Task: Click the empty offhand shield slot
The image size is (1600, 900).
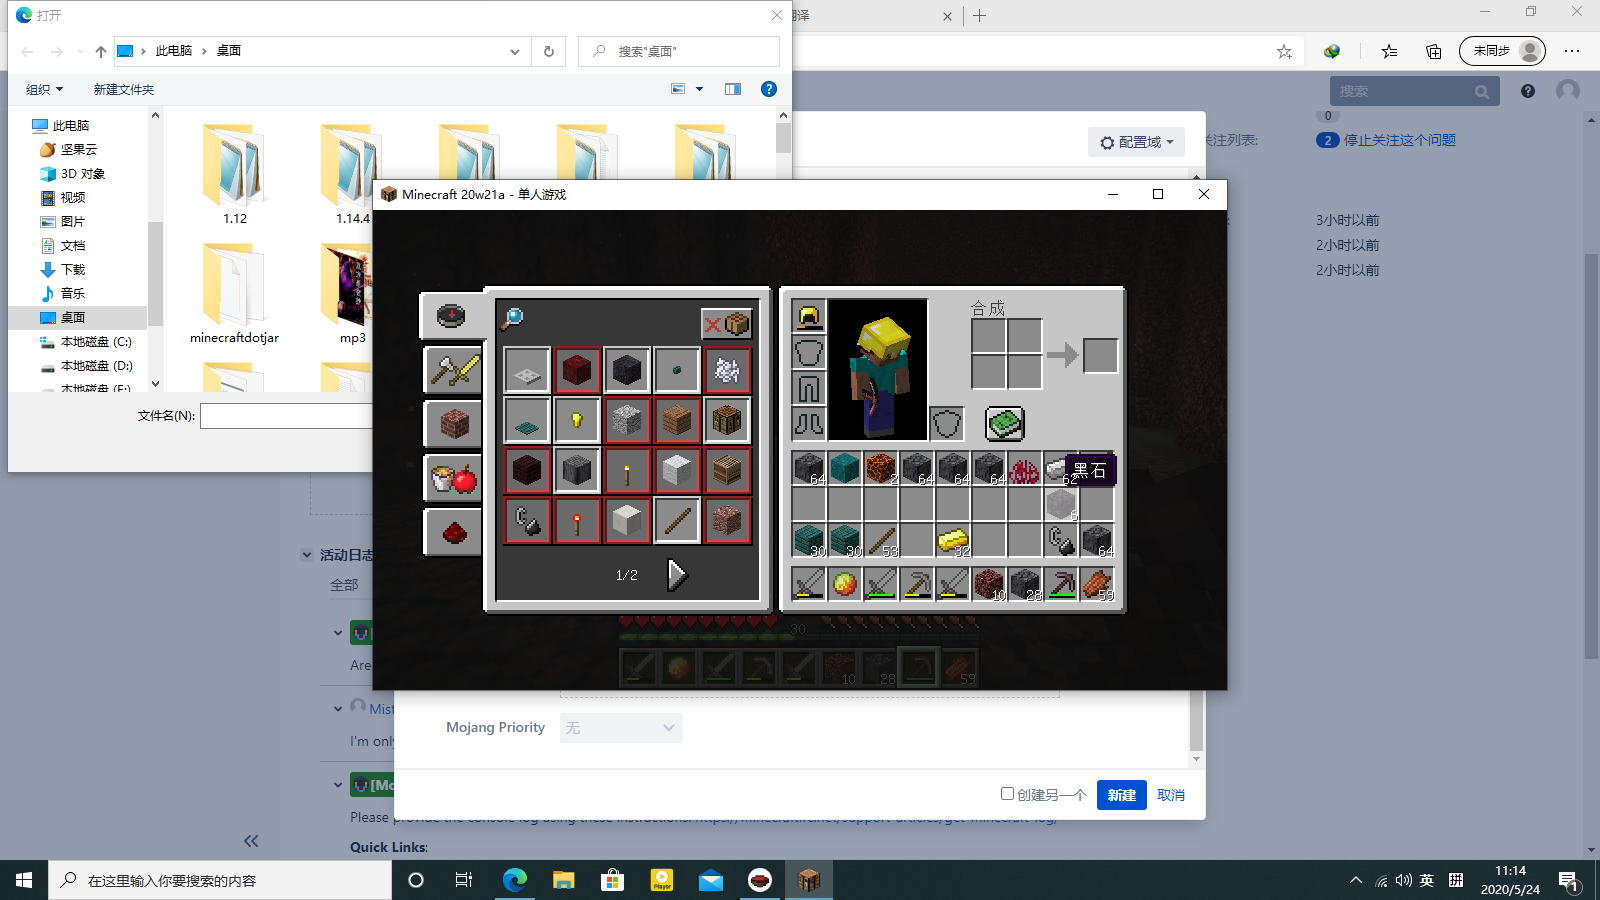Action: 946,424
